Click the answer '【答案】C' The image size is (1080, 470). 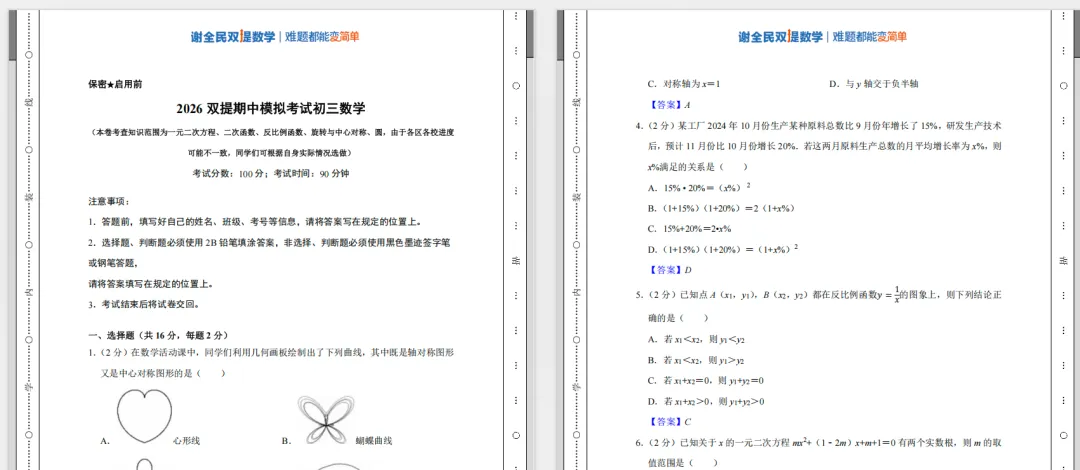coord(671,422)
